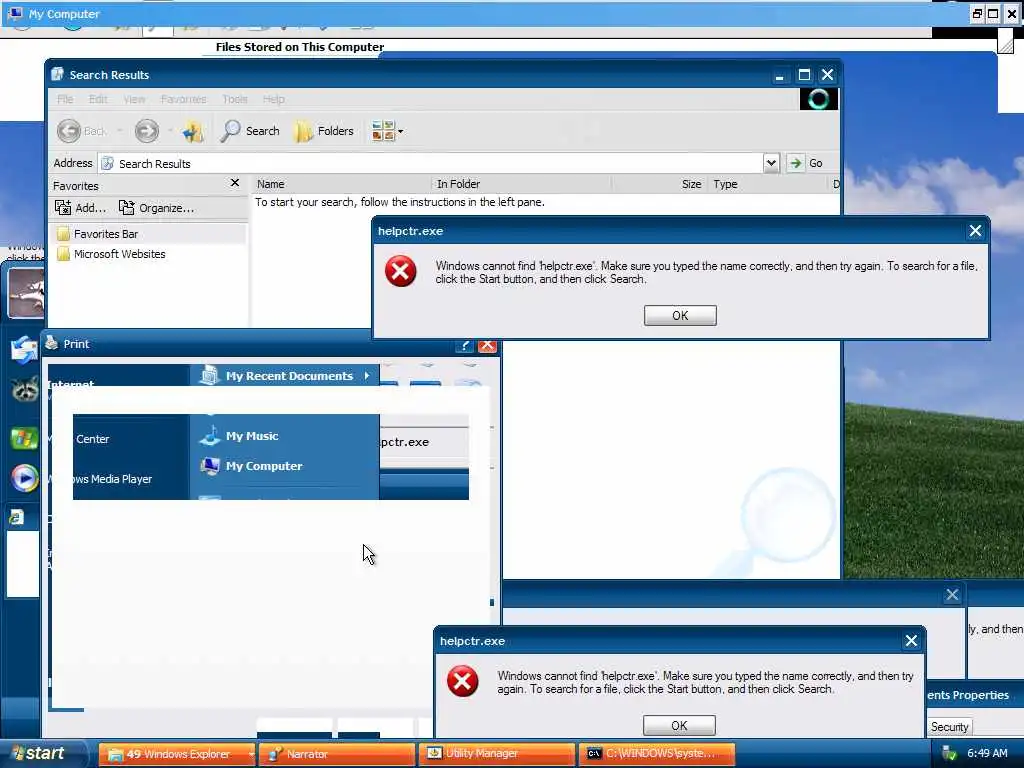1024x768 pixels.
Task: Sort by the Name column header
Action: click(x=342, y=184)
